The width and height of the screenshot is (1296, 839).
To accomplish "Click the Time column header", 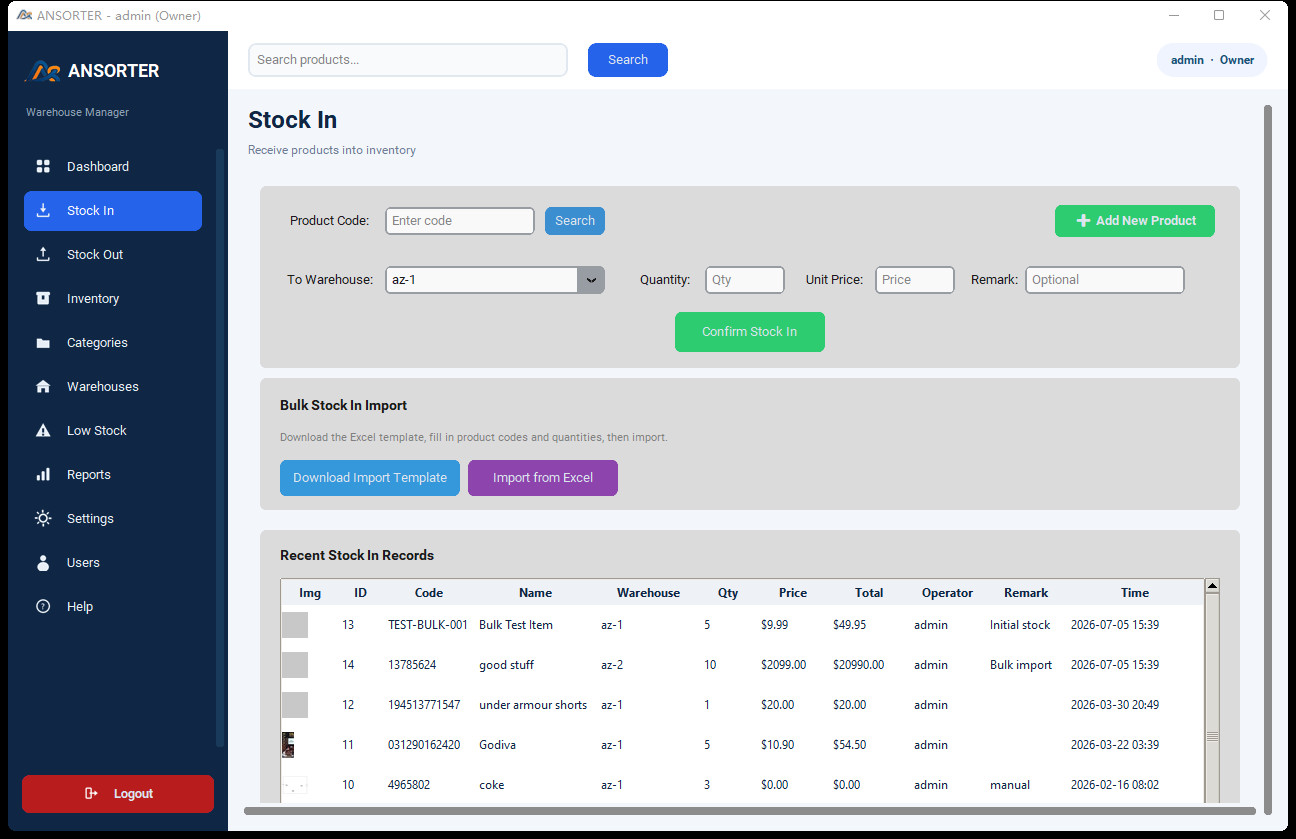I will (x=1135, y=593).
